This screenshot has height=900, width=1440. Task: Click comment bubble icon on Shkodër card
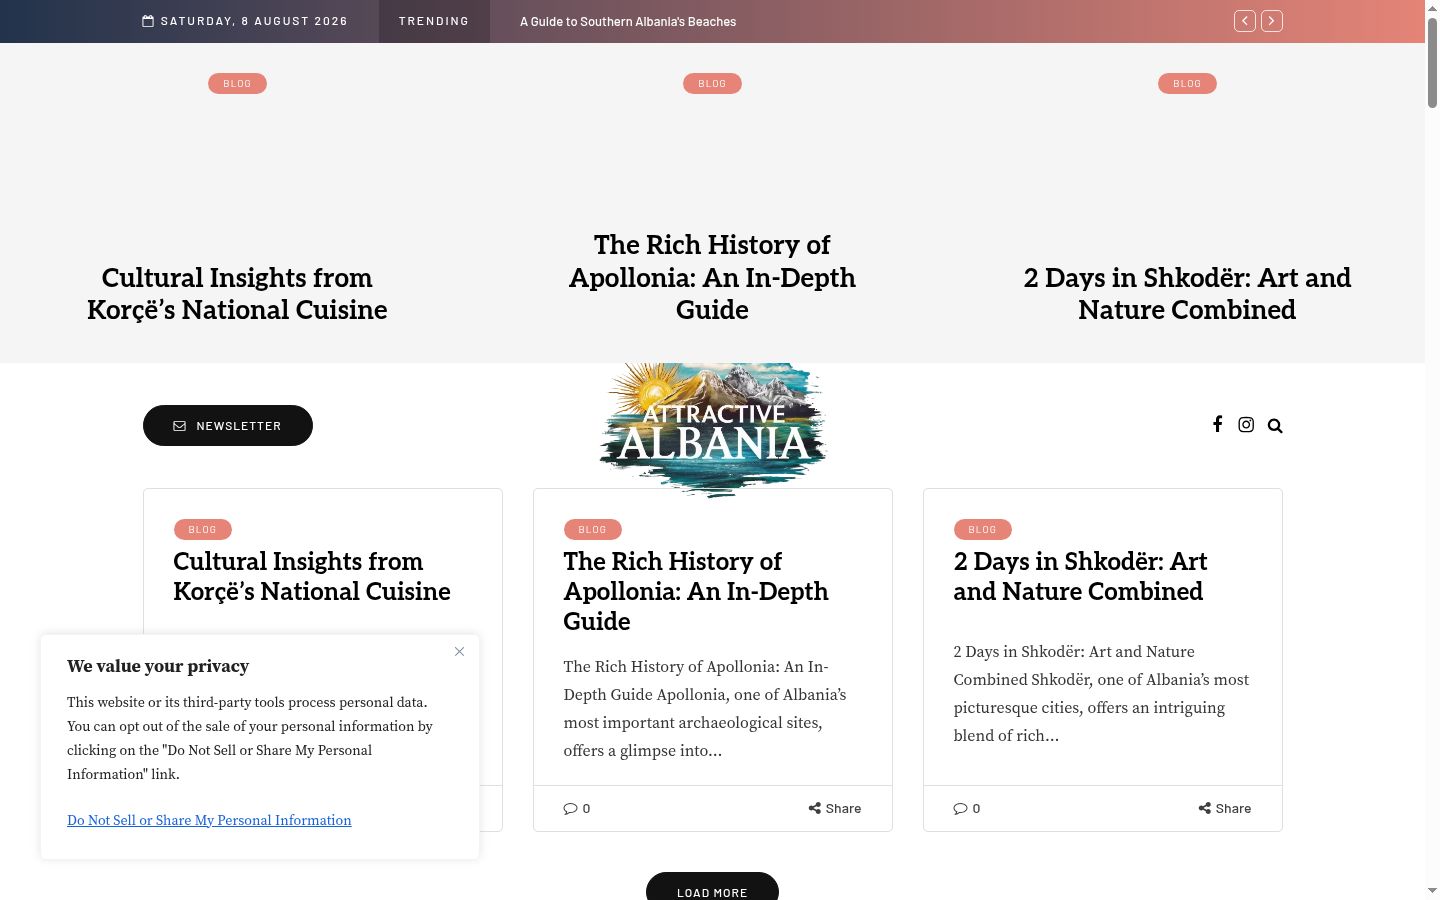tap(960, 808)
